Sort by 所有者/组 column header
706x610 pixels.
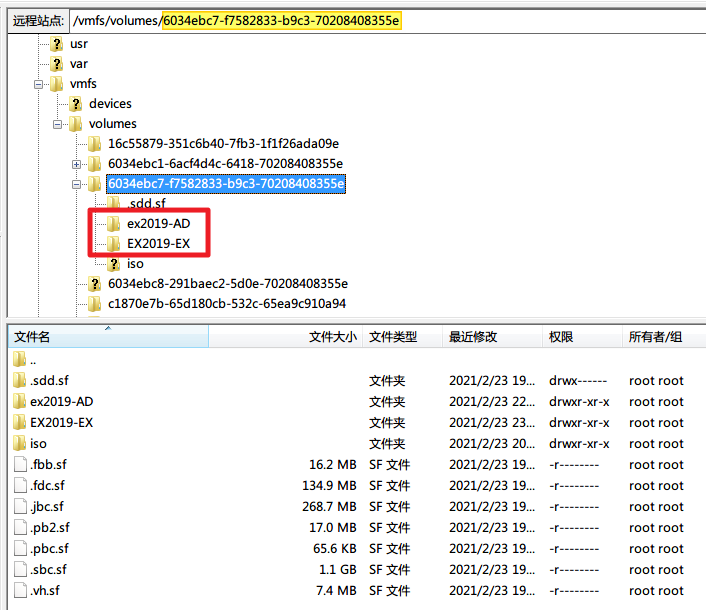664,337
